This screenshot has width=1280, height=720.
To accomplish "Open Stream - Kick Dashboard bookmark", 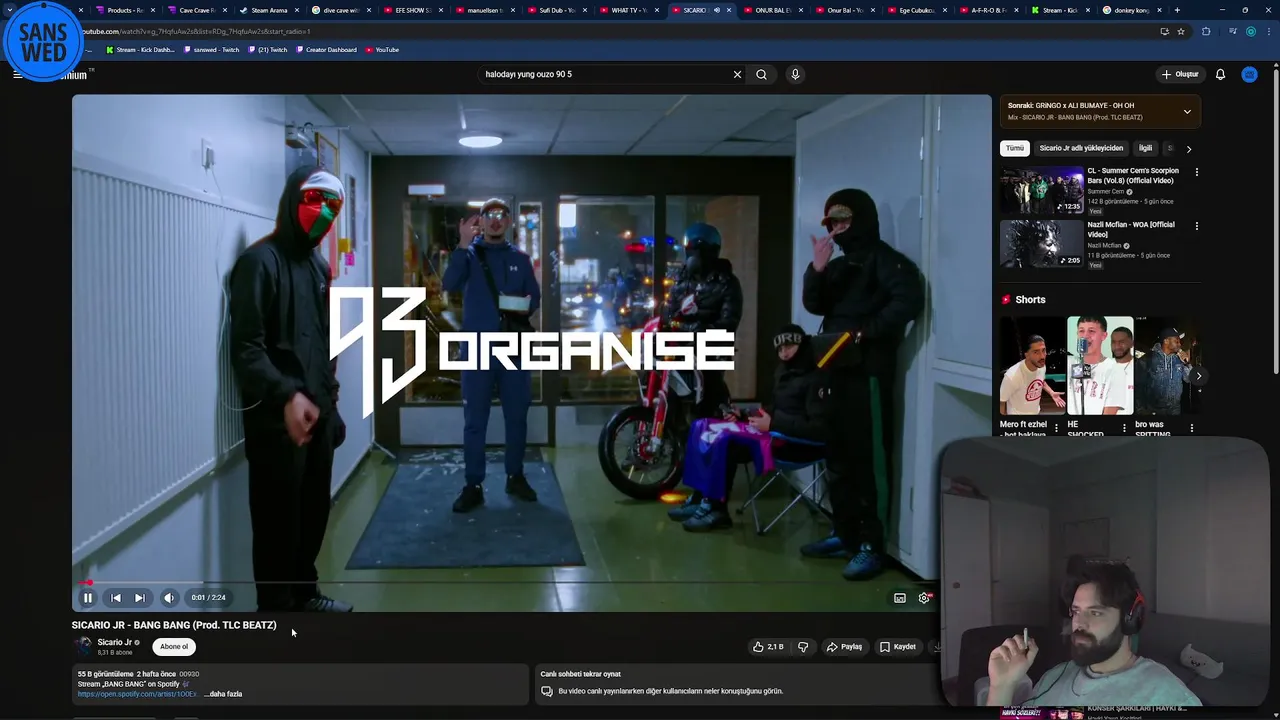I will 140,50.
